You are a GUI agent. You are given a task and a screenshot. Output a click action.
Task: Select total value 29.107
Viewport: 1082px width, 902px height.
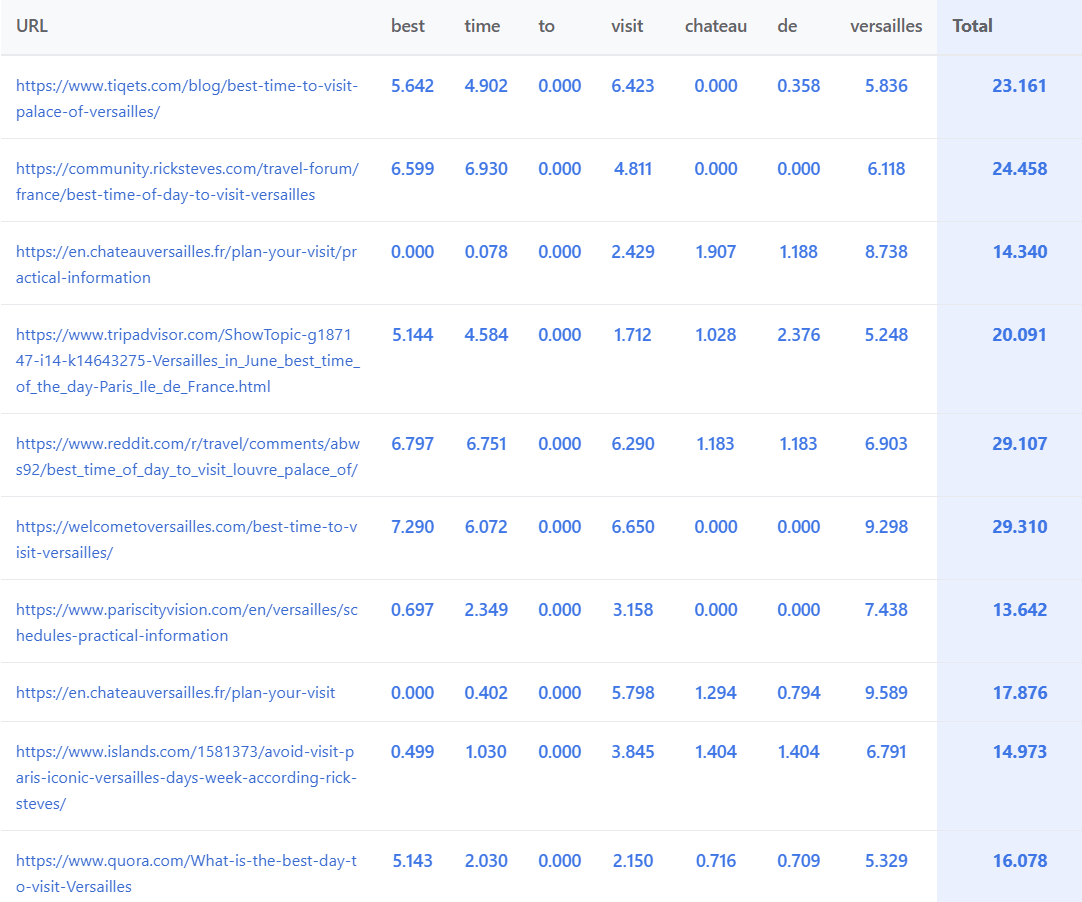click(1019, 443)
